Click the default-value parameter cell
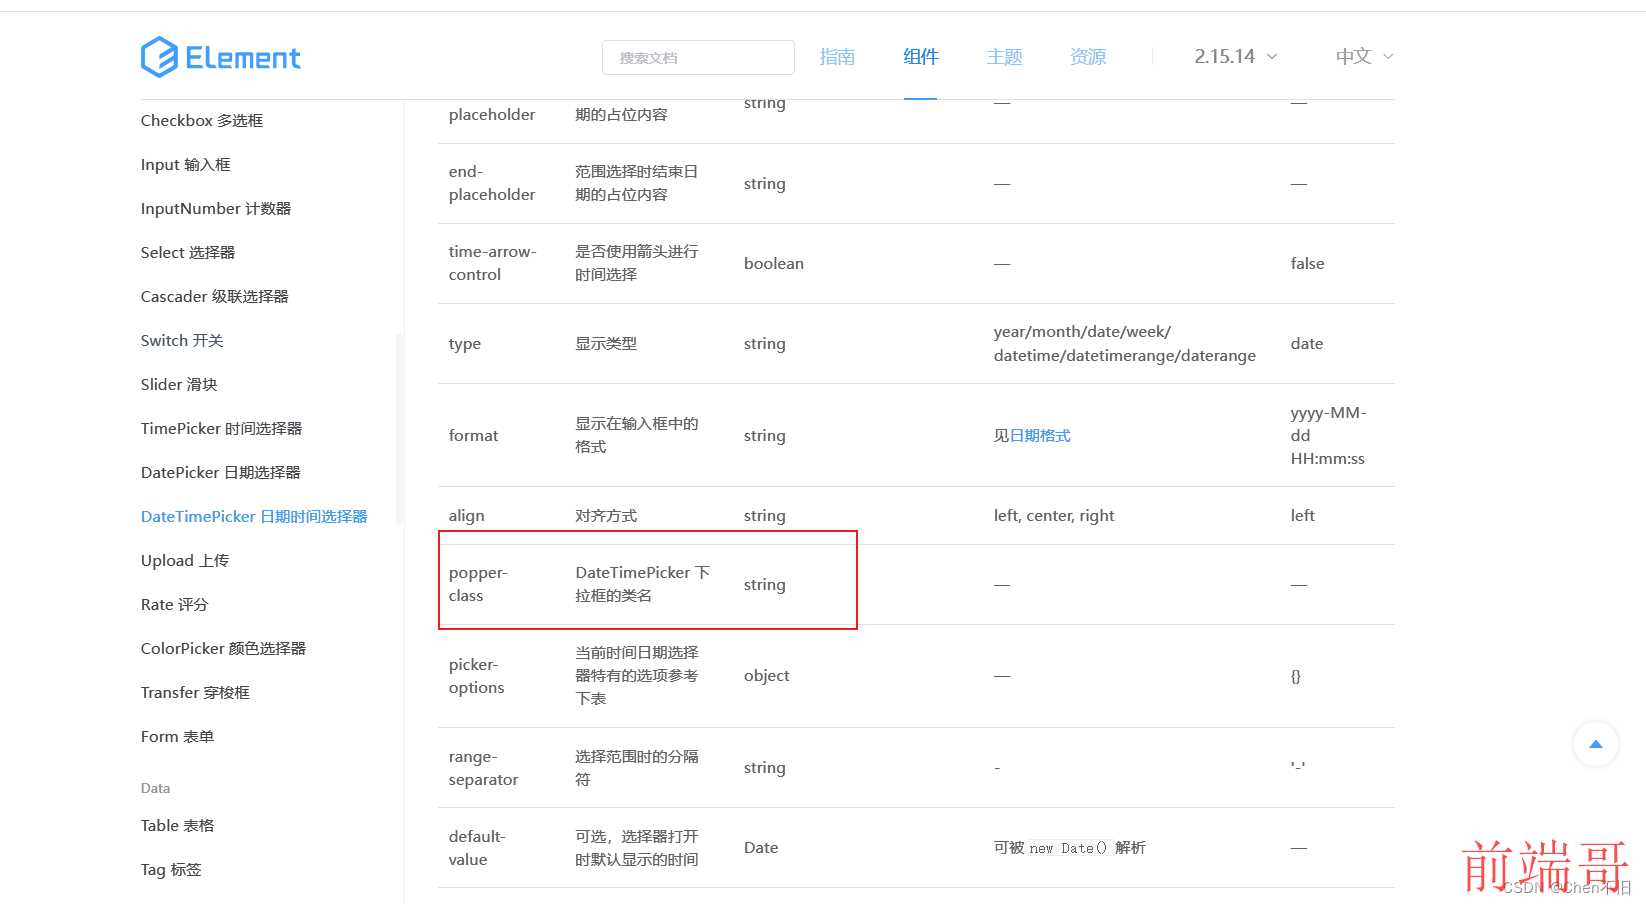 pyautogui.click(x=477, y=848)
